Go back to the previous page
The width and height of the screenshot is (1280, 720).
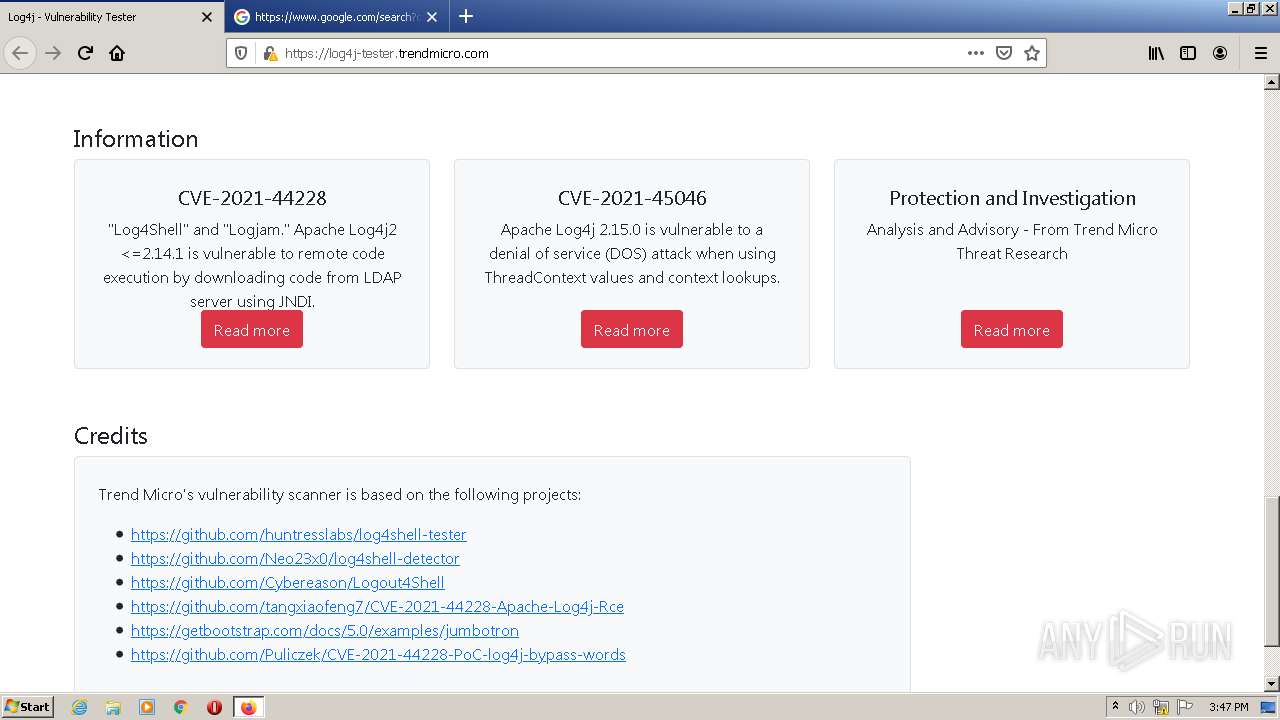coord(20,53)
